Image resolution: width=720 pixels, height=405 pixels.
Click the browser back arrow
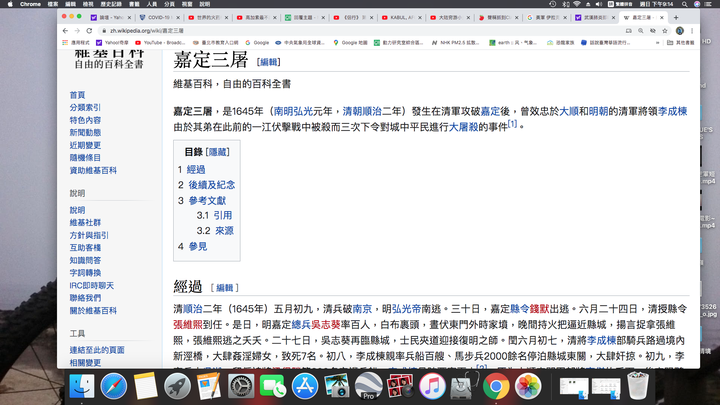[65, 31]
